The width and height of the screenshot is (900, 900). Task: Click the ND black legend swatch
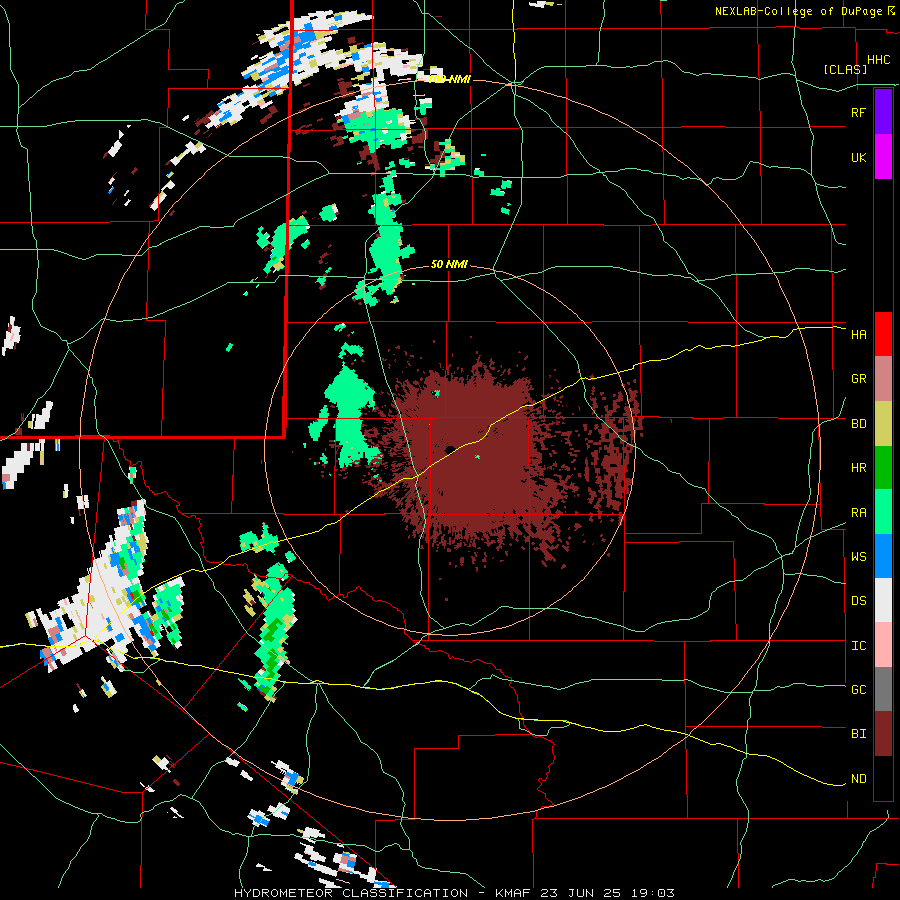click(883, 778)
